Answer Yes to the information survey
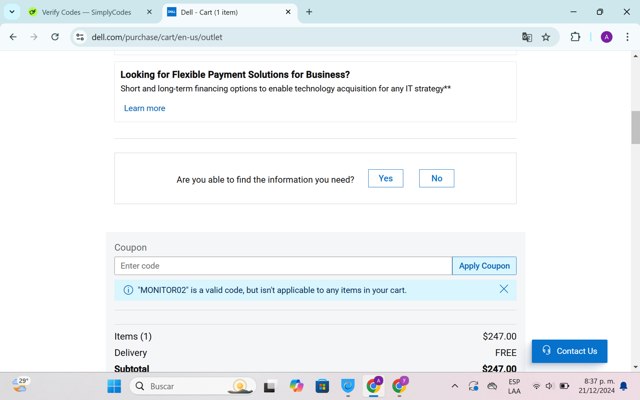 pyautogui.click(x=386, y=178)
